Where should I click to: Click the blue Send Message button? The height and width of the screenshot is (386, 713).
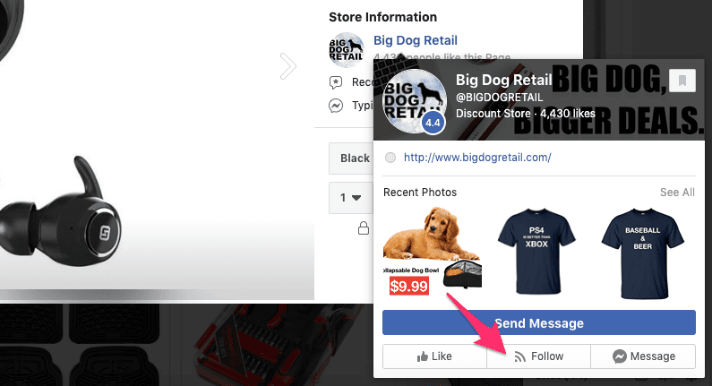tap(539, 323)
